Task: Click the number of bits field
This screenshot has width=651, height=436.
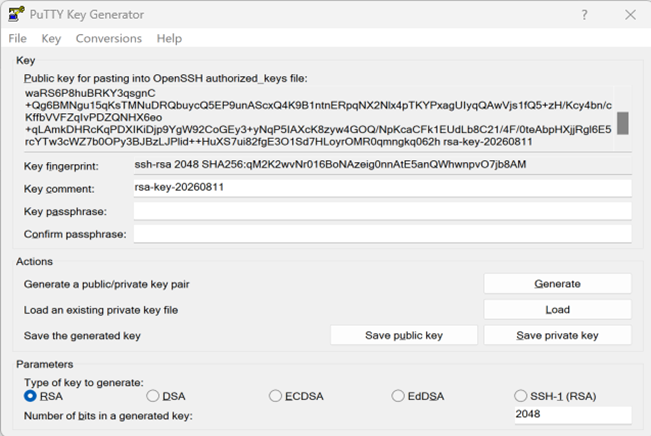Action: (x=573, y=415)
